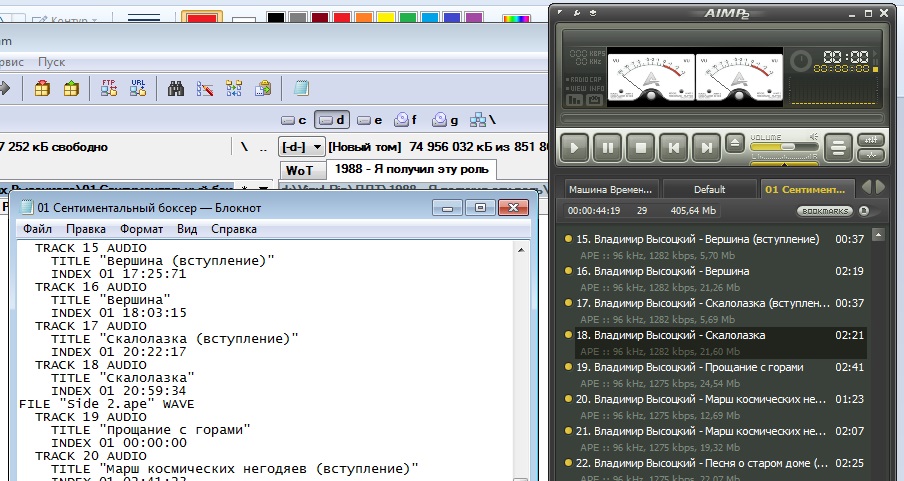Open the Формат menu in Notepad
This screenshot has height=481, width=904.
141,229
